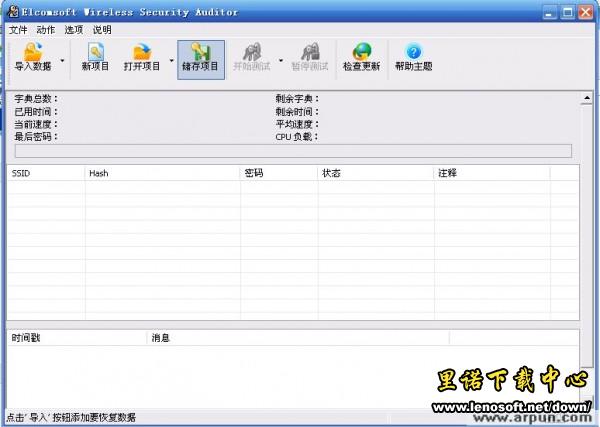600x427 pixels.
Task: Expand the 开始测试 dropdown arrow
Action: 281,60
